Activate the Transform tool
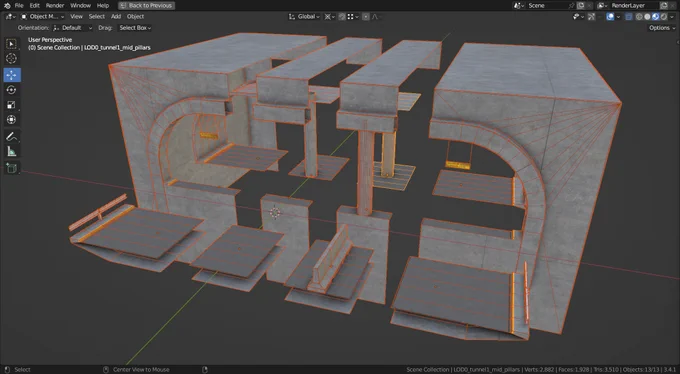The width and height of the screenshot is (680, 374). (12, 120)
